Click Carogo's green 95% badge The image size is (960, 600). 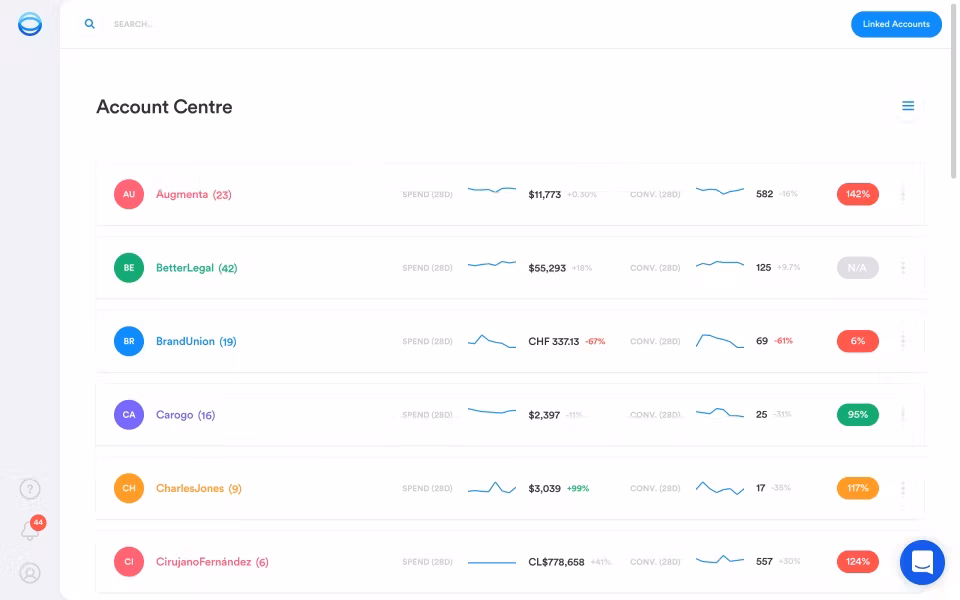[x=857, y=414]
